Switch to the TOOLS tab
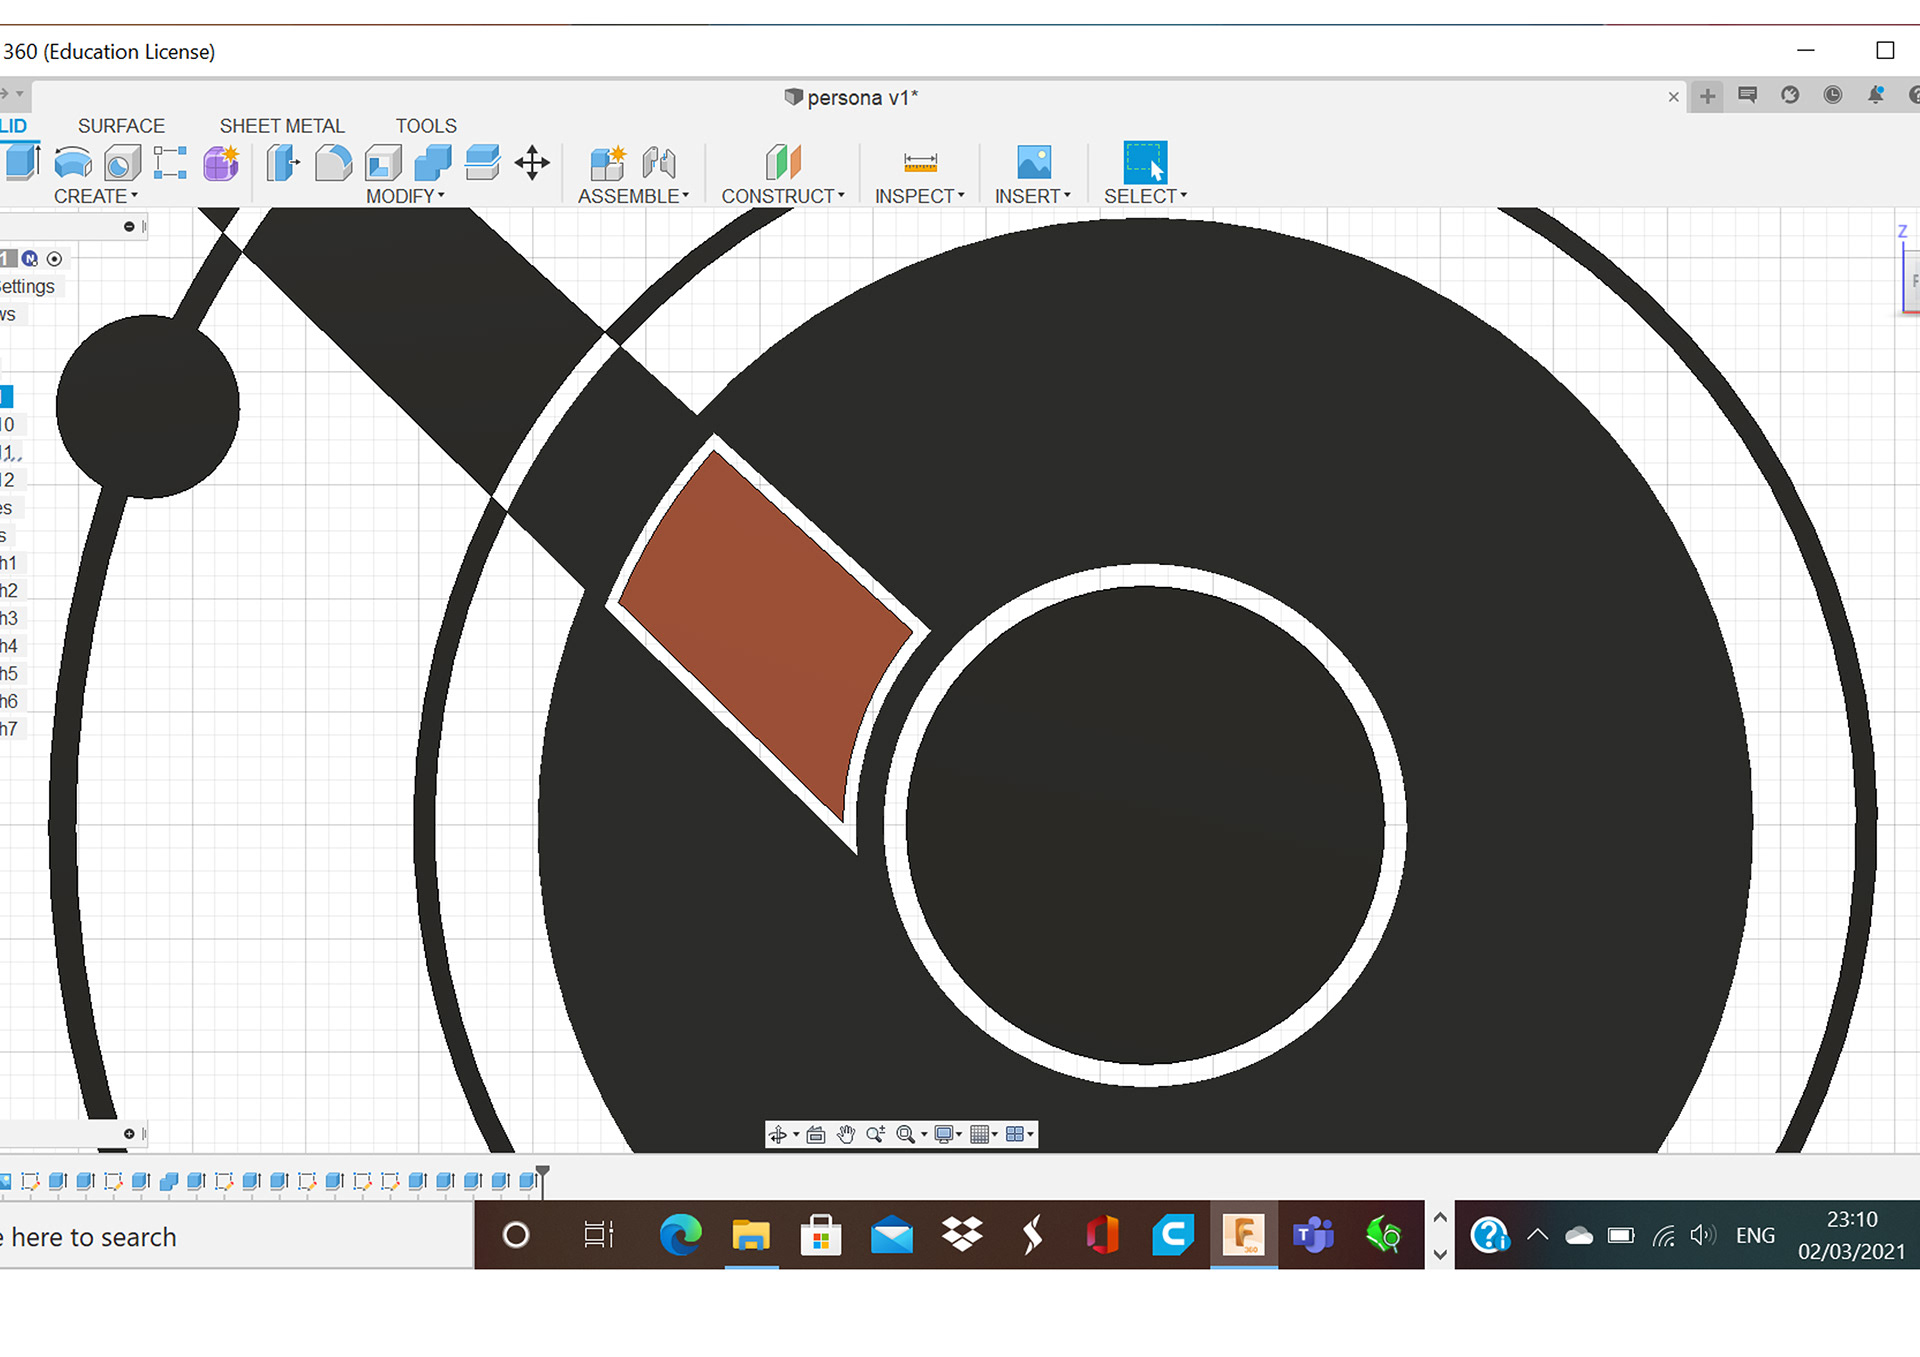This screenshot has width=1920, height=1357. [426, 126]
